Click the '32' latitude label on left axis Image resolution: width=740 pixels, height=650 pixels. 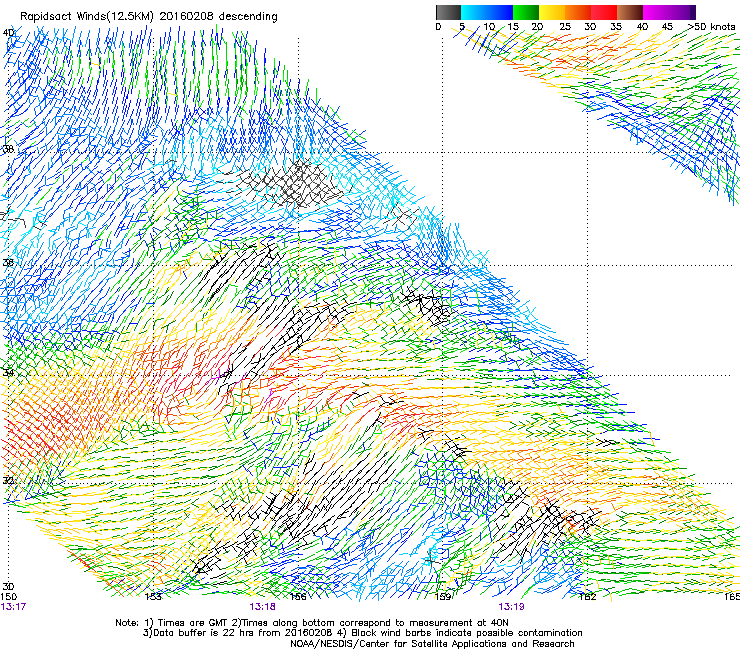pos(8,481)
